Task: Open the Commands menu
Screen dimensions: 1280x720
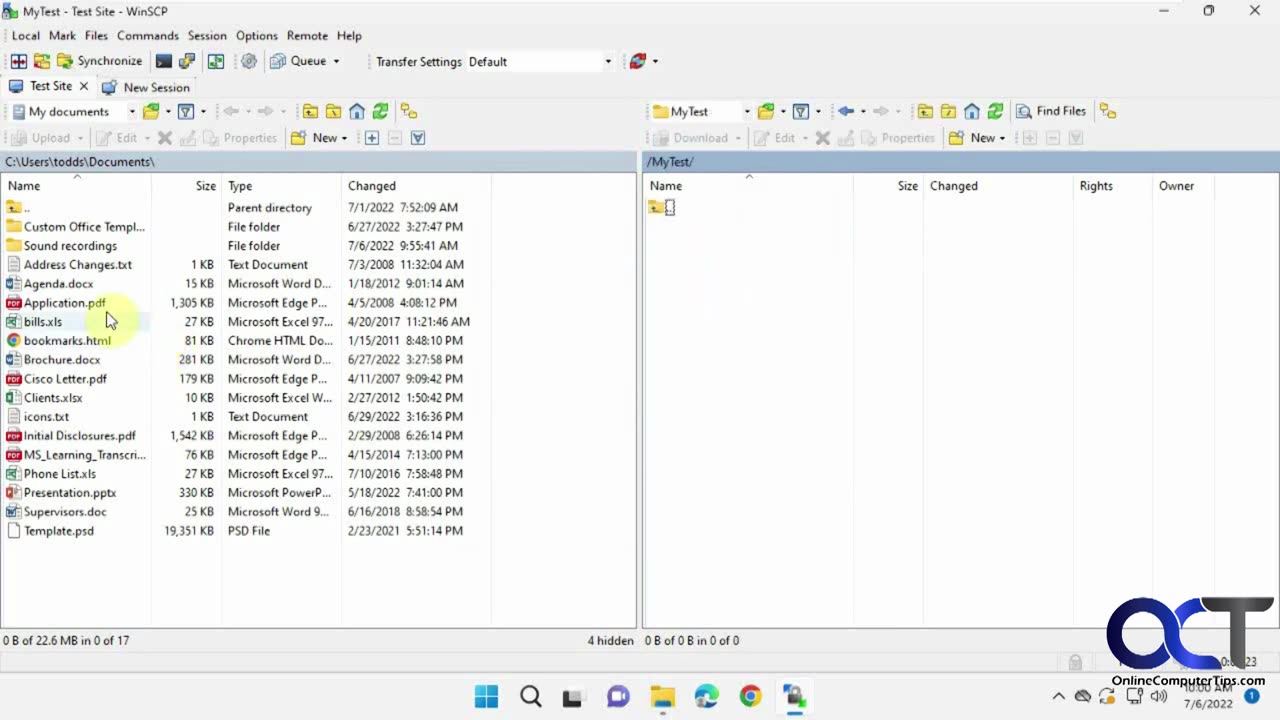Action: coord(147,35)
